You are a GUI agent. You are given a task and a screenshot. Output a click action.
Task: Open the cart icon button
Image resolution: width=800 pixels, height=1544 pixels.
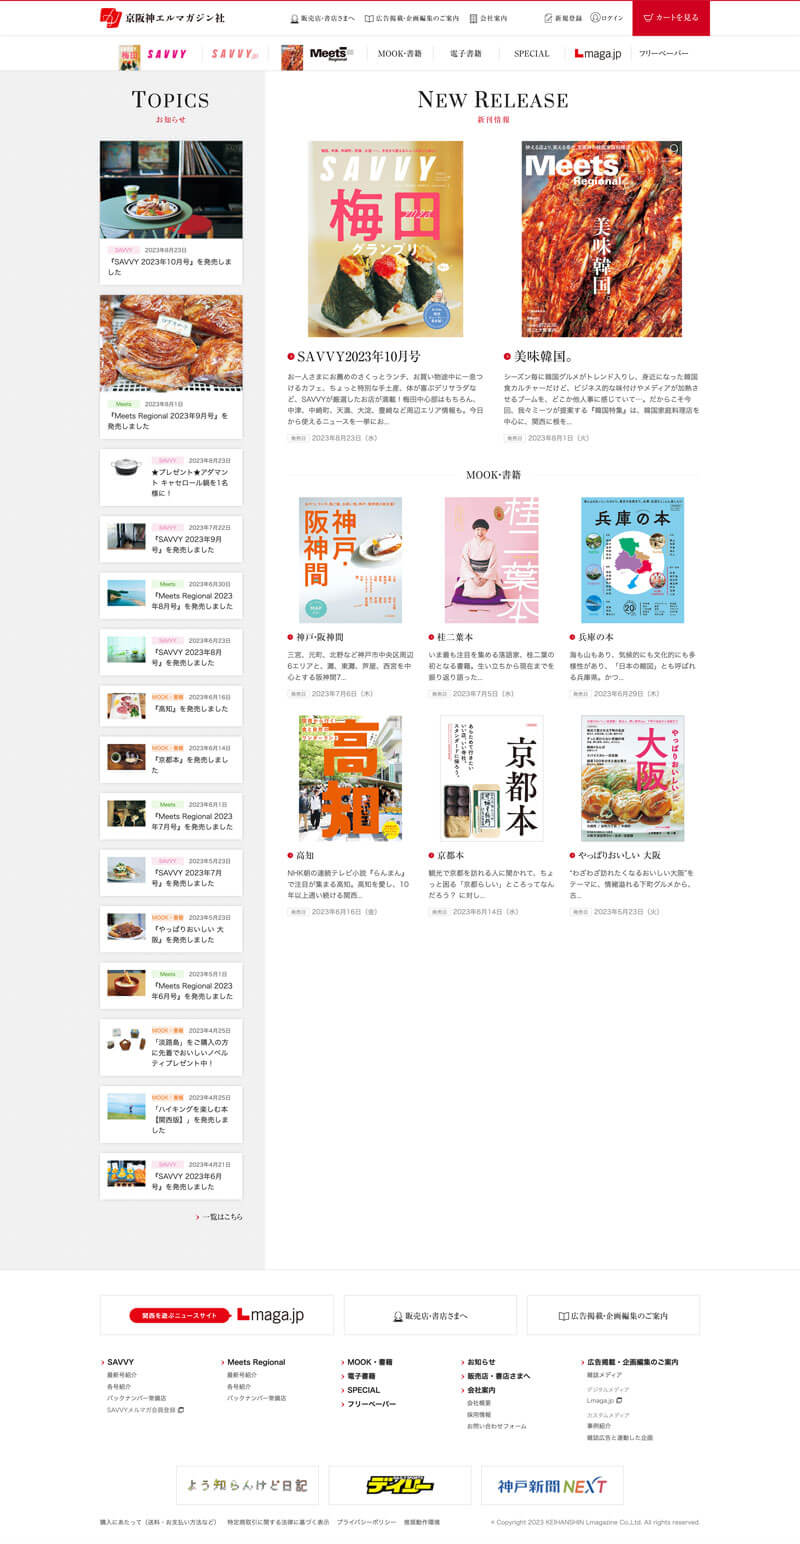(649, 18)
